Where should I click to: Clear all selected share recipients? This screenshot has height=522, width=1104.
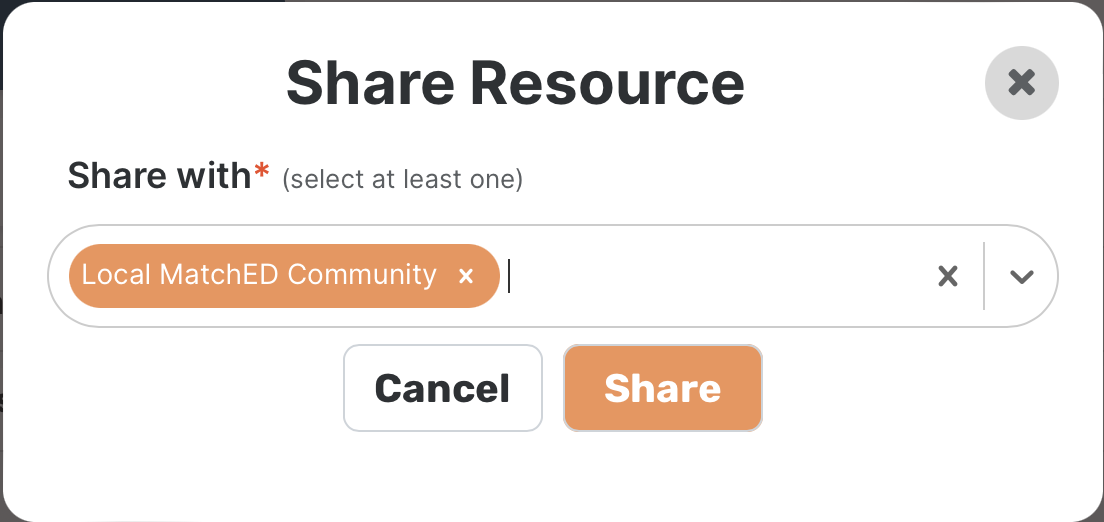947,276
